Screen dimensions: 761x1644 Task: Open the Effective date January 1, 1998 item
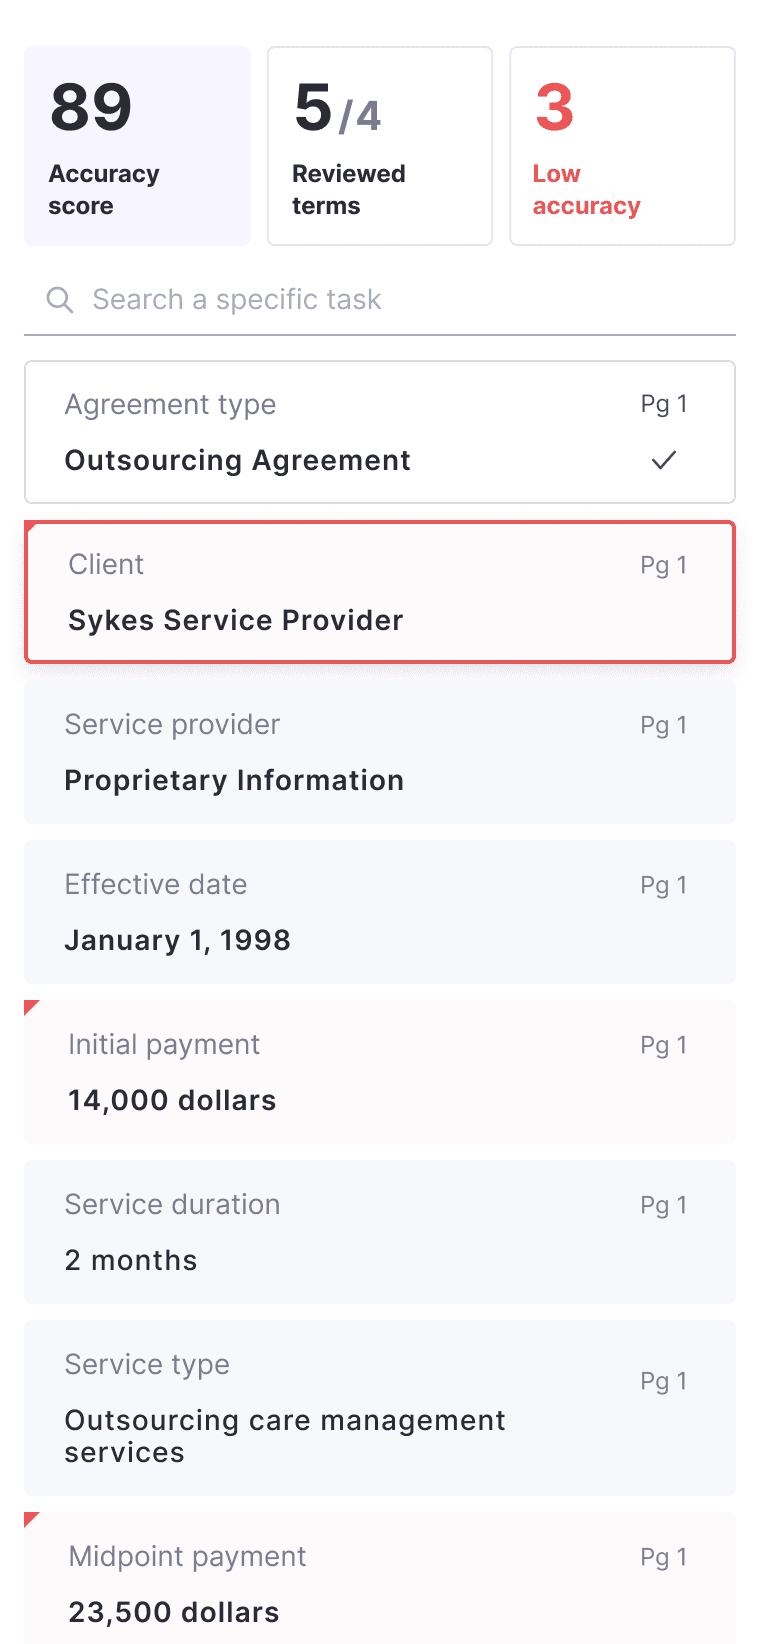point(380,912)
